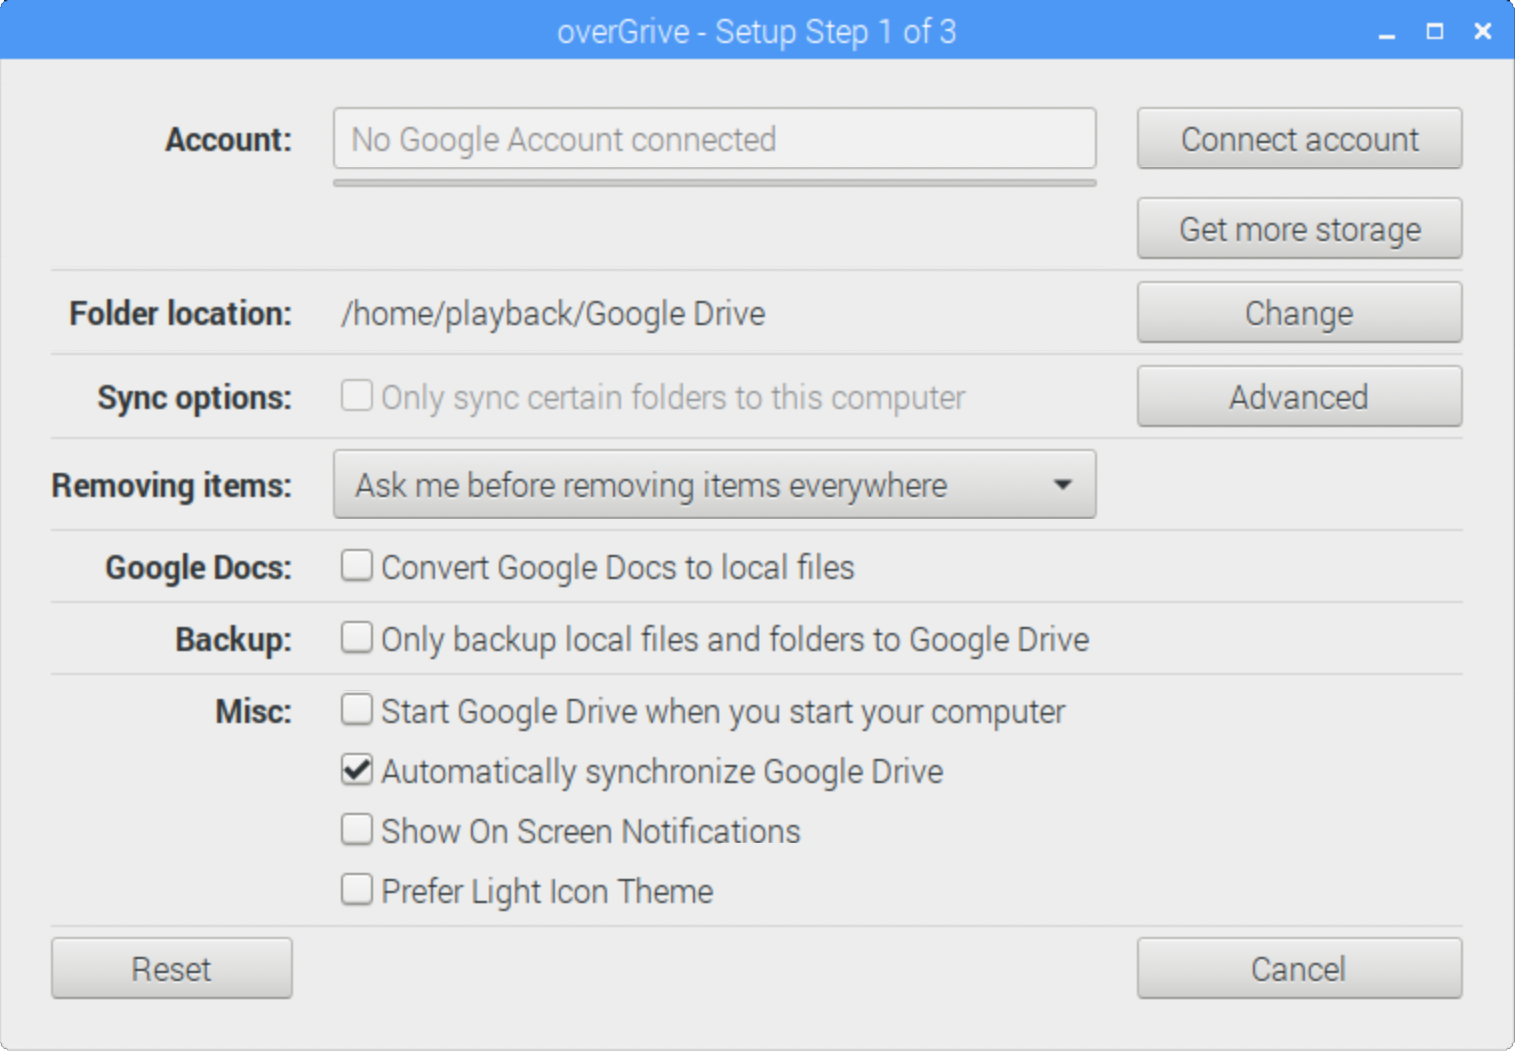1515x1051 pixels.
Task: Open Get more storage
Action: pos(1298,229)
